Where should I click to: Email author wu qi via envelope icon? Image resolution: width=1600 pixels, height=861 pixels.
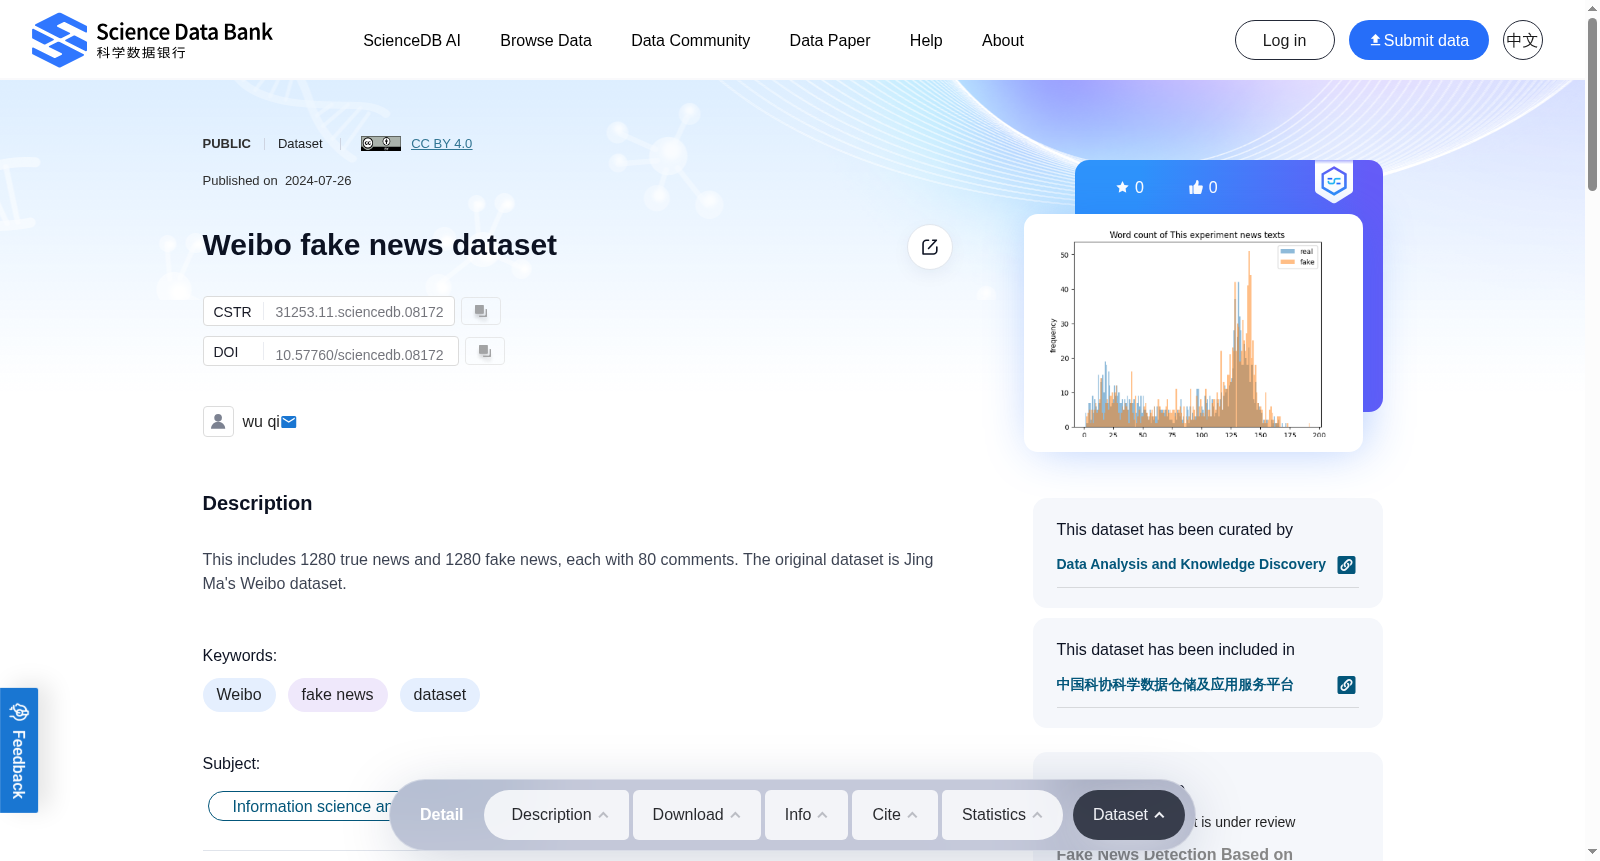point(289,422)
